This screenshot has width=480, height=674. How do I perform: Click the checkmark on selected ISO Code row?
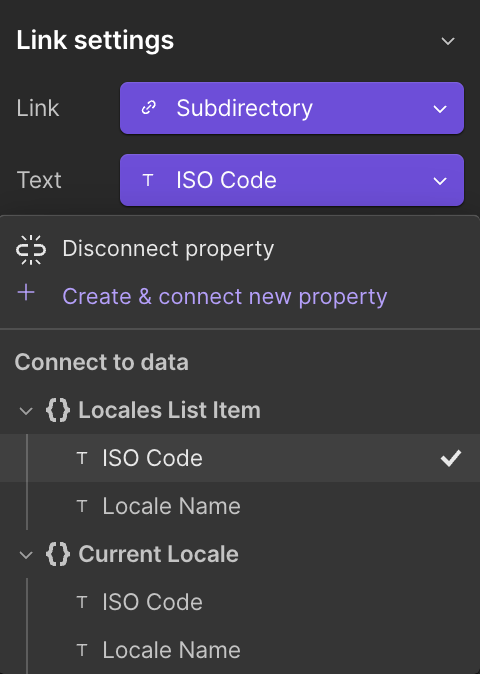pos(451,458)
